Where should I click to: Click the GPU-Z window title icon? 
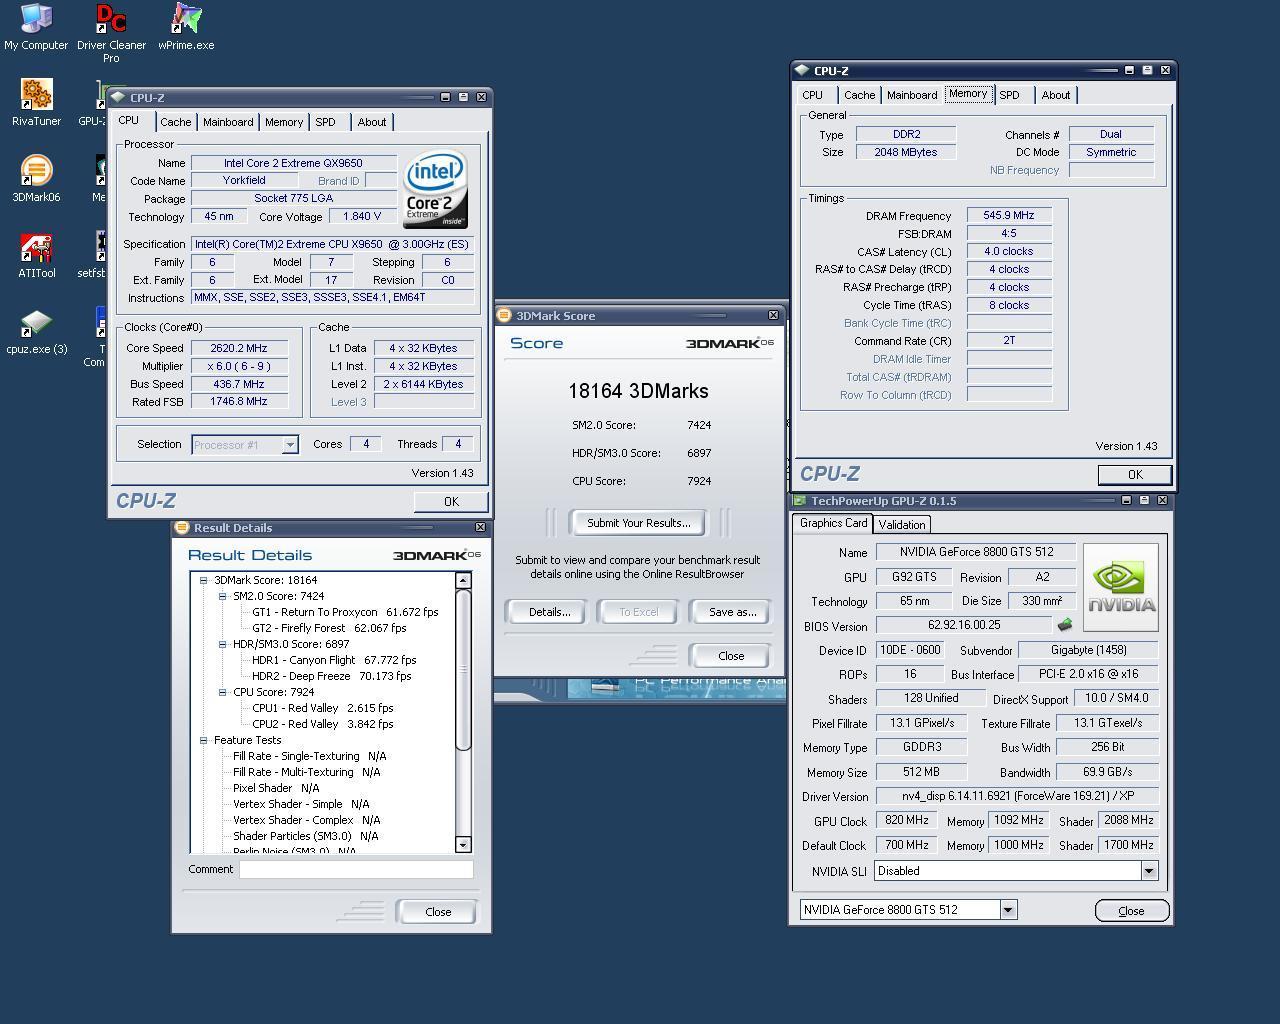800,500
